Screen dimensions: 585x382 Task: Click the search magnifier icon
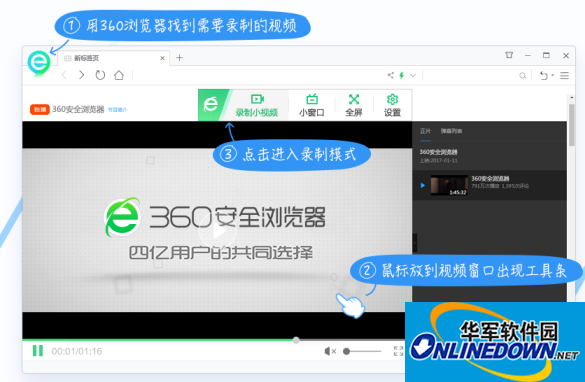tap(523, 76)
